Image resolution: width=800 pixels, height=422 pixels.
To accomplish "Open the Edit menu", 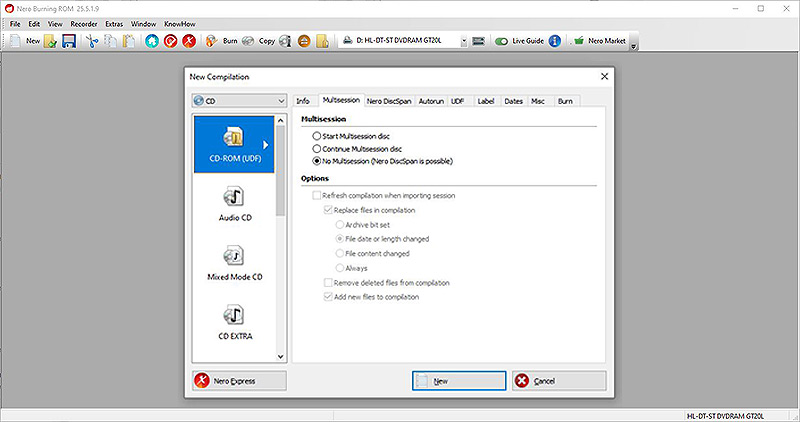I will (x=34, y=24).
